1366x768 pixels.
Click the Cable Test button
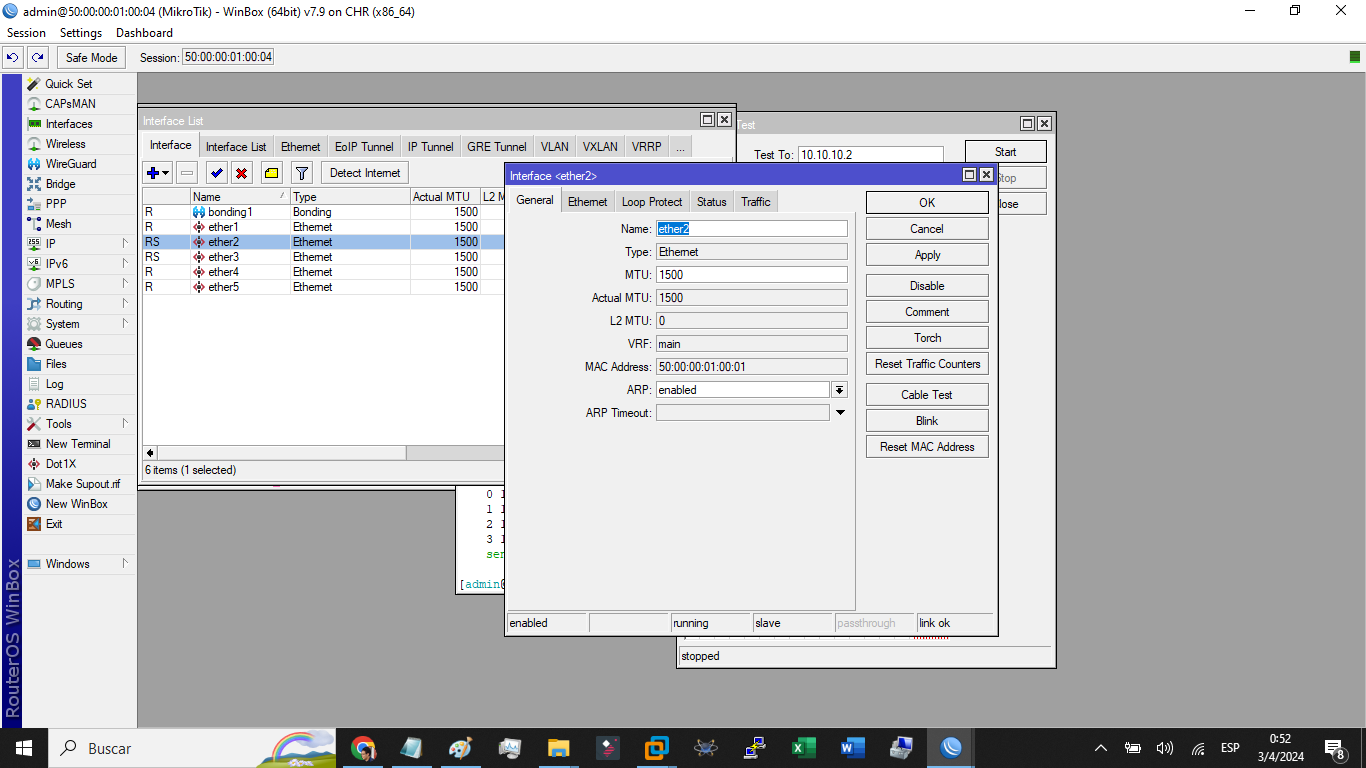[927, 395]
